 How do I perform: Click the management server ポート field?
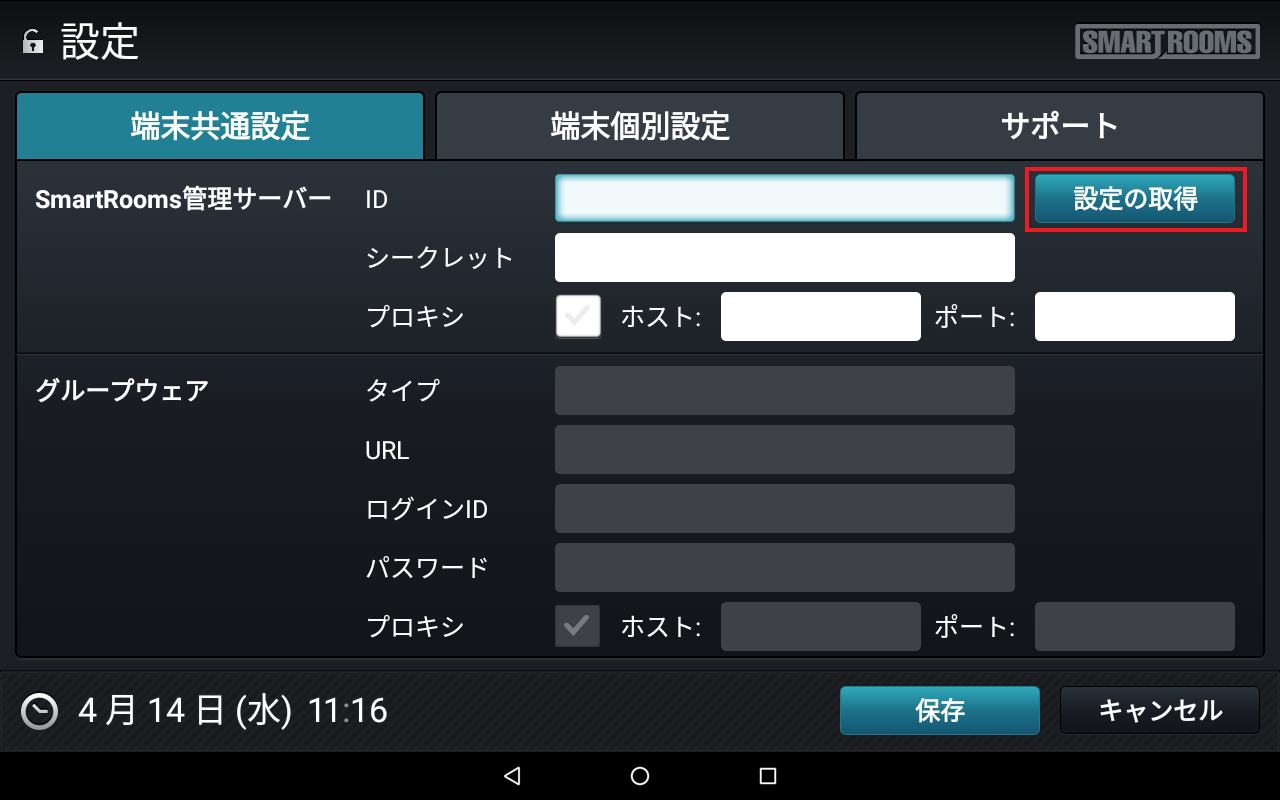point(1135,316)
